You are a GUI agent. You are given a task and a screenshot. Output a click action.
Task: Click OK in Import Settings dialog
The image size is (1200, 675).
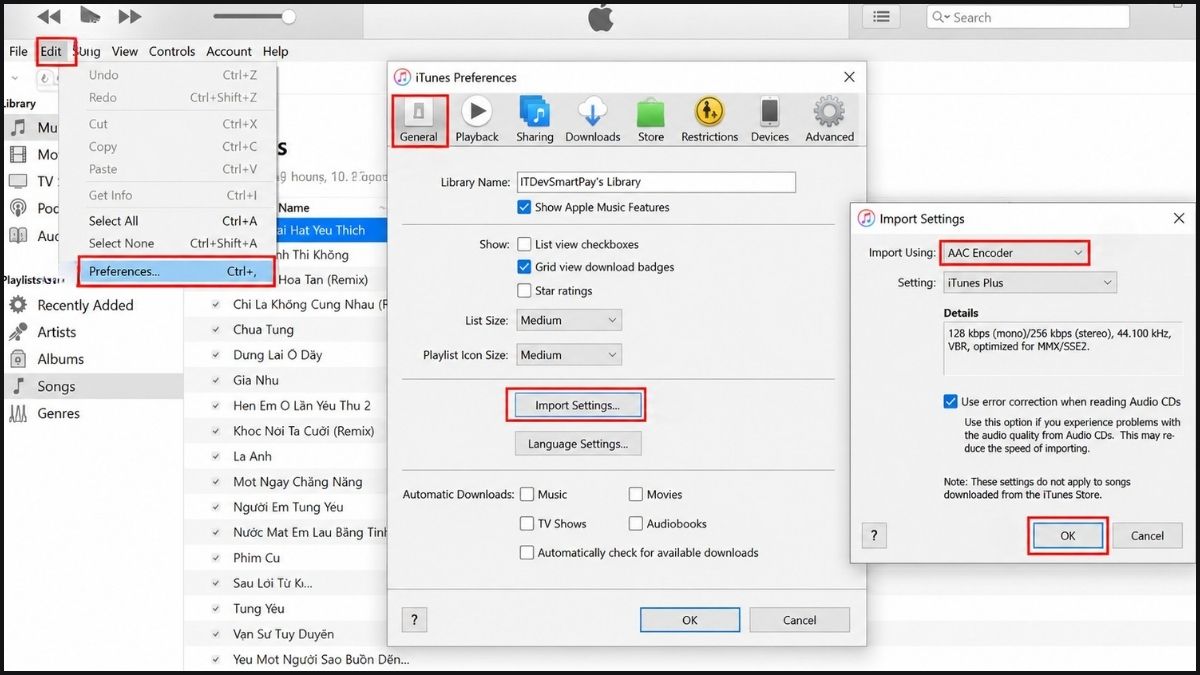[x=1068, y=536]
